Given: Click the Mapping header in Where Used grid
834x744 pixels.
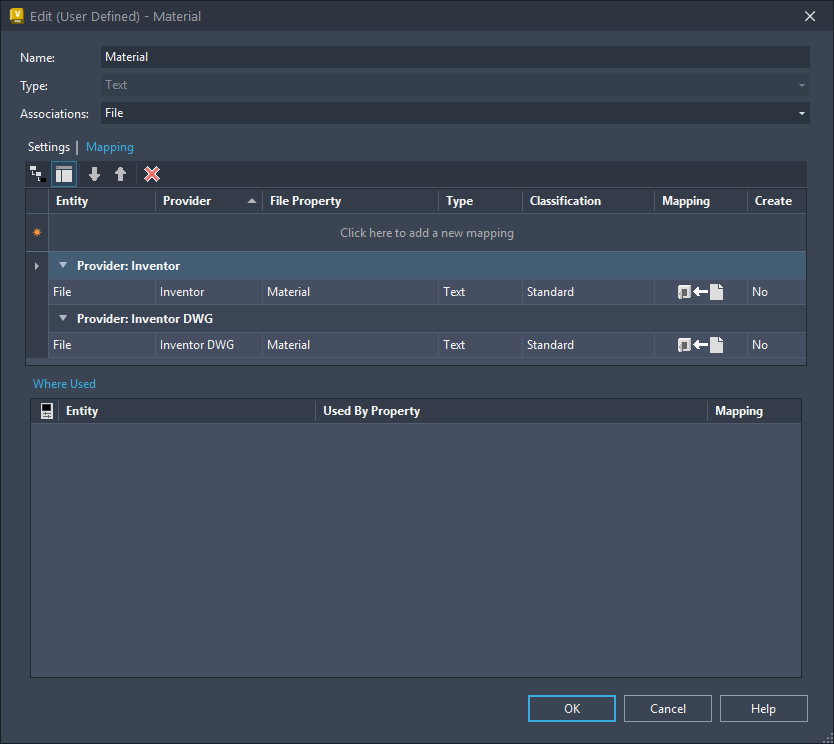Looking at the screenshot, I should pos(754,411).
